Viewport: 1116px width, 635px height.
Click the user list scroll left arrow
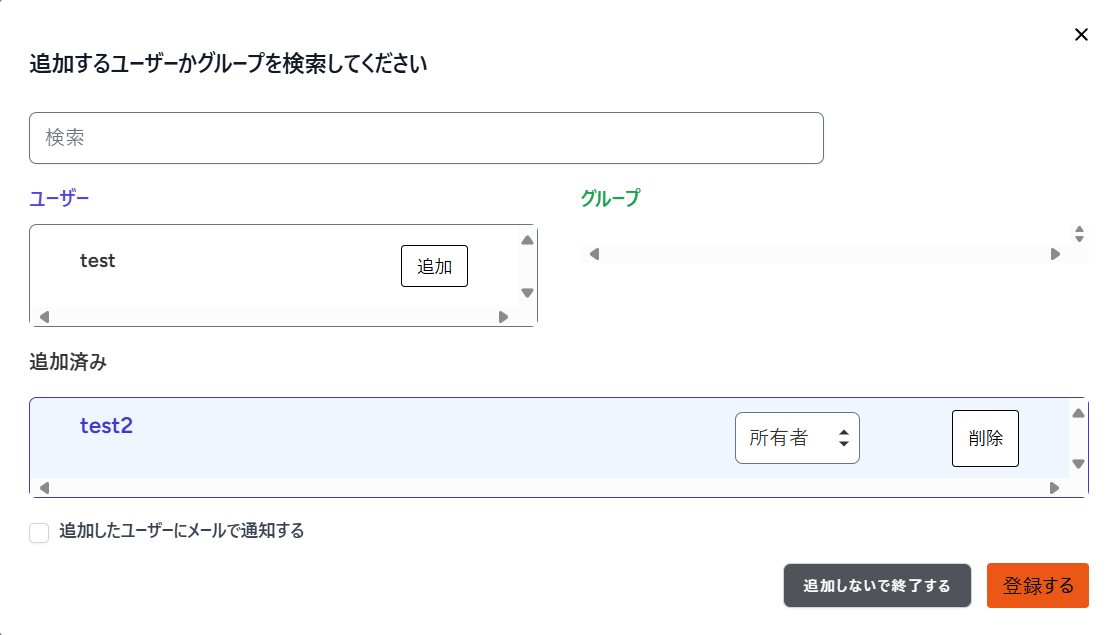coord(44,317)
